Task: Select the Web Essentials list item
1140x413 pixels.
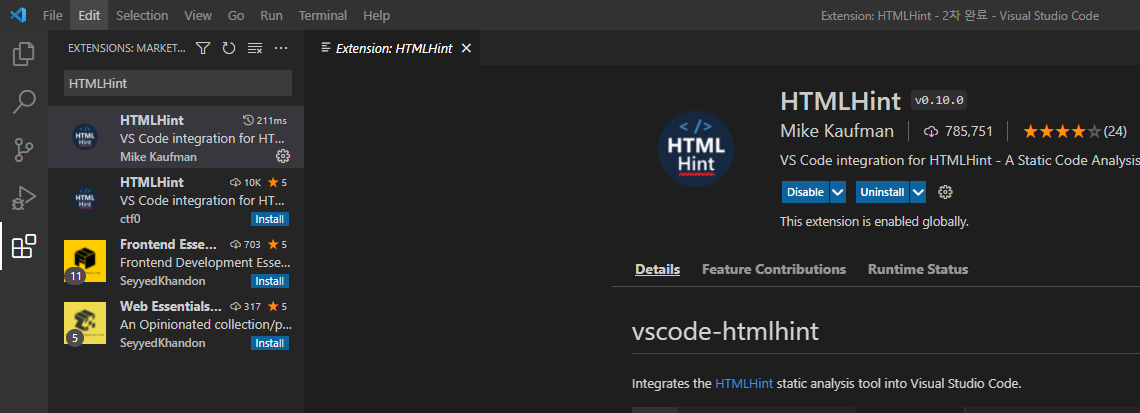Action: pos(176,322)
